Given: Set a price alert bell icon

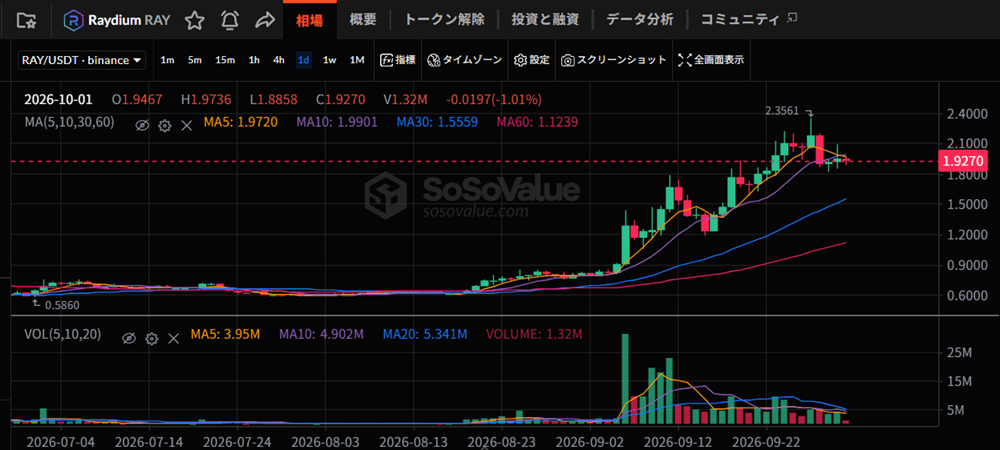Looking at the screenshot, I should pyautogui.click(x=230, y=20).
